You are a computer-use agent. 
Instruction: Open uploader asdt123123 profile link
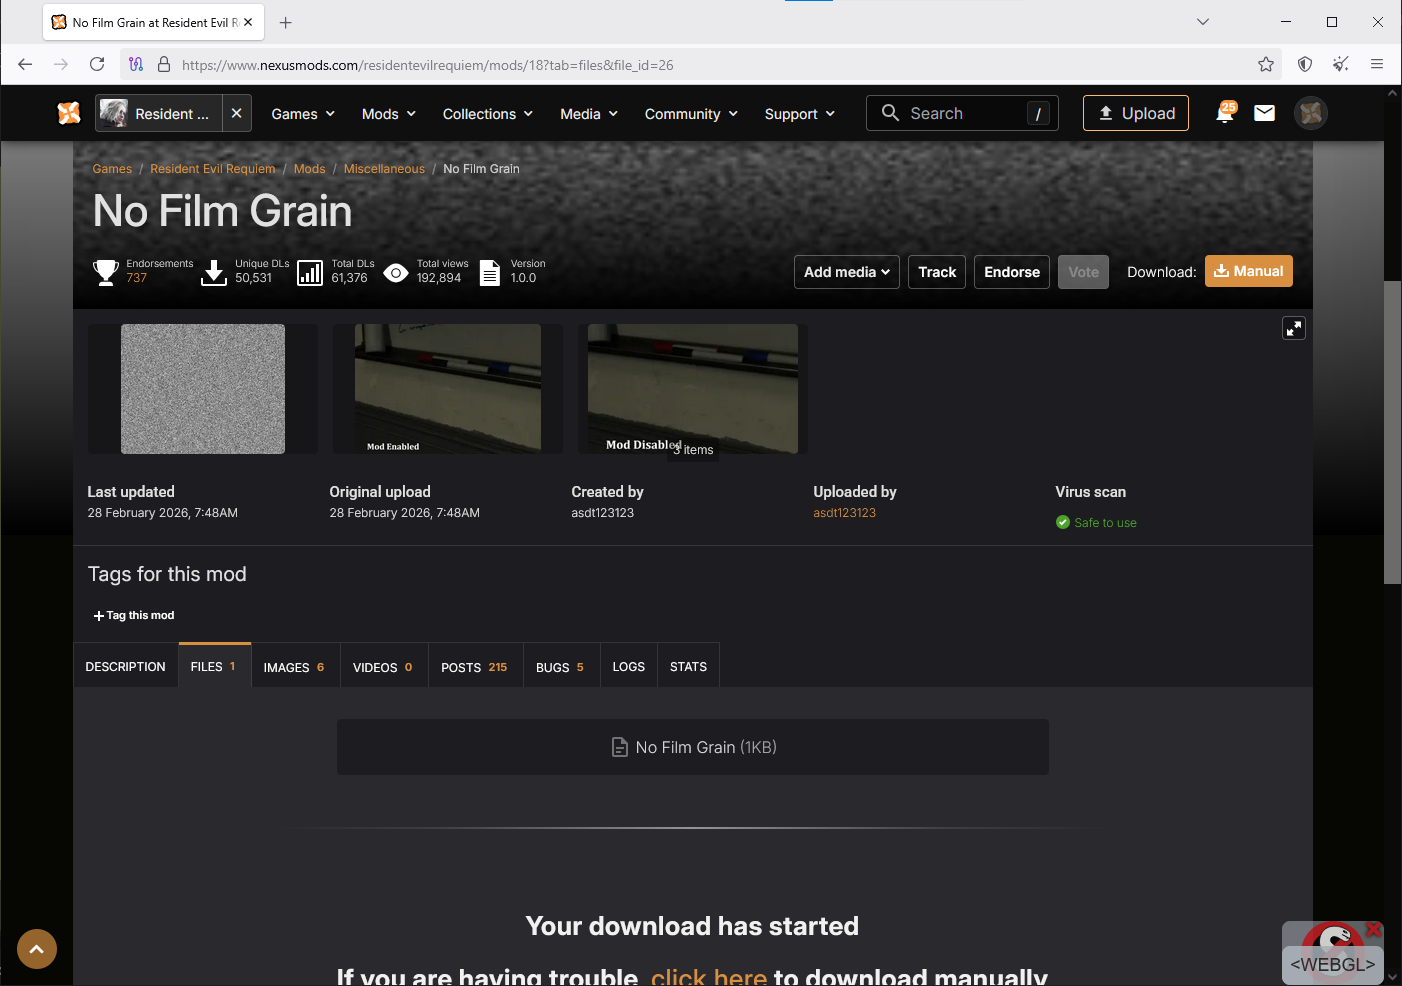click(845, 513)
